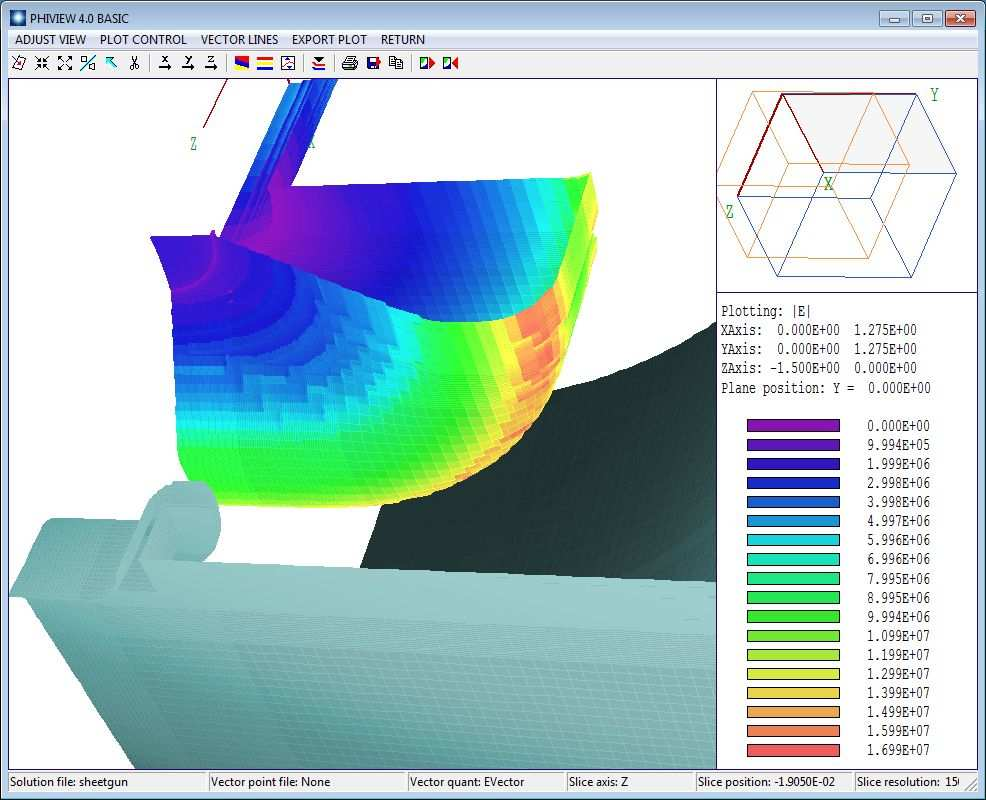This screenshot has width=986, height=800.
Task: Click RETURN in the menu bar
Action: tap(403, 40)
